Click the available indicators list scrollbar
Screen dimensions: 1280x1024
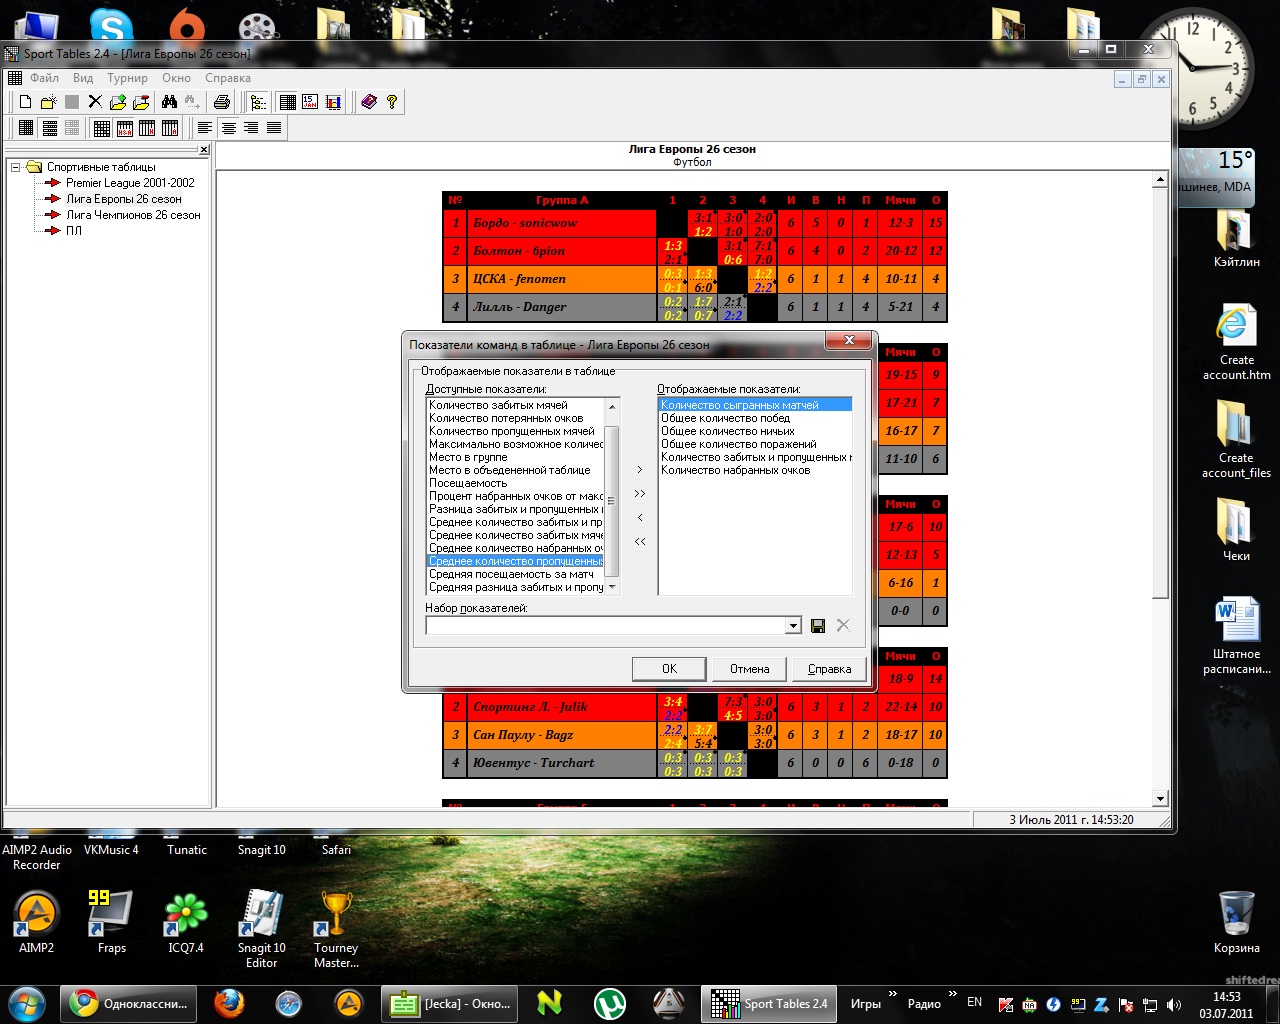[x=612, y=500]
